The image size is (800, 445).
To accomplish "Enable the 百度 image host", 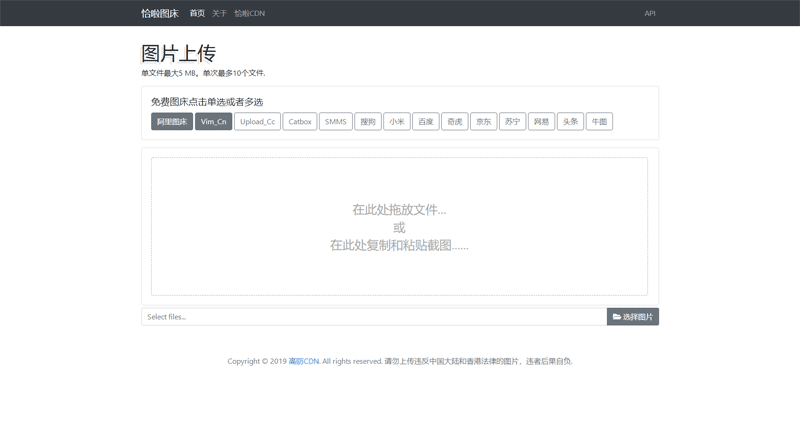I will pyautogui.click(x=426, y=121).
